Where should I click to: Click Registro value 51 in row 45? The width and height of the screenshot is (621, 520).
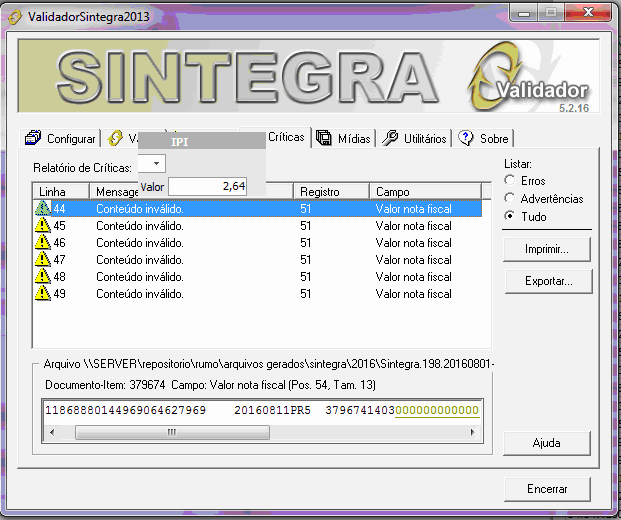tap(305, 226)
